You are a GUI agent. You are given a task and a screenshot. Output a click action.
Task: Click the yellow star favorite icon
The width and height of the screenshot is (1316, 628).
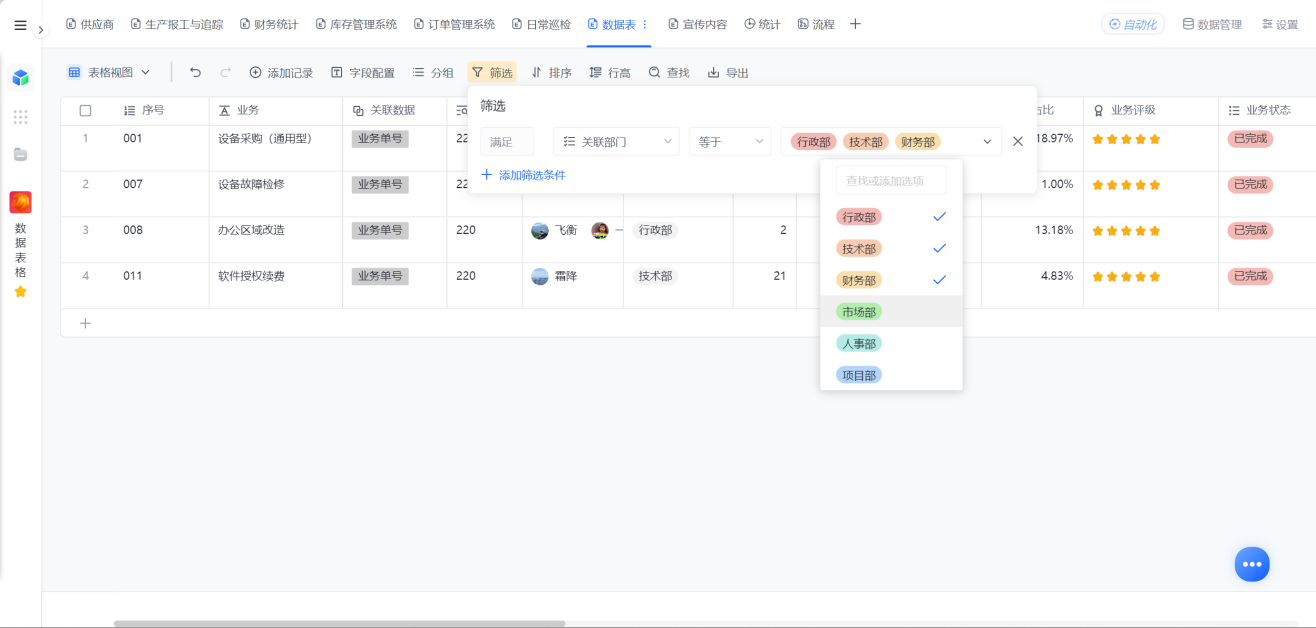click(x=20, y=291)
